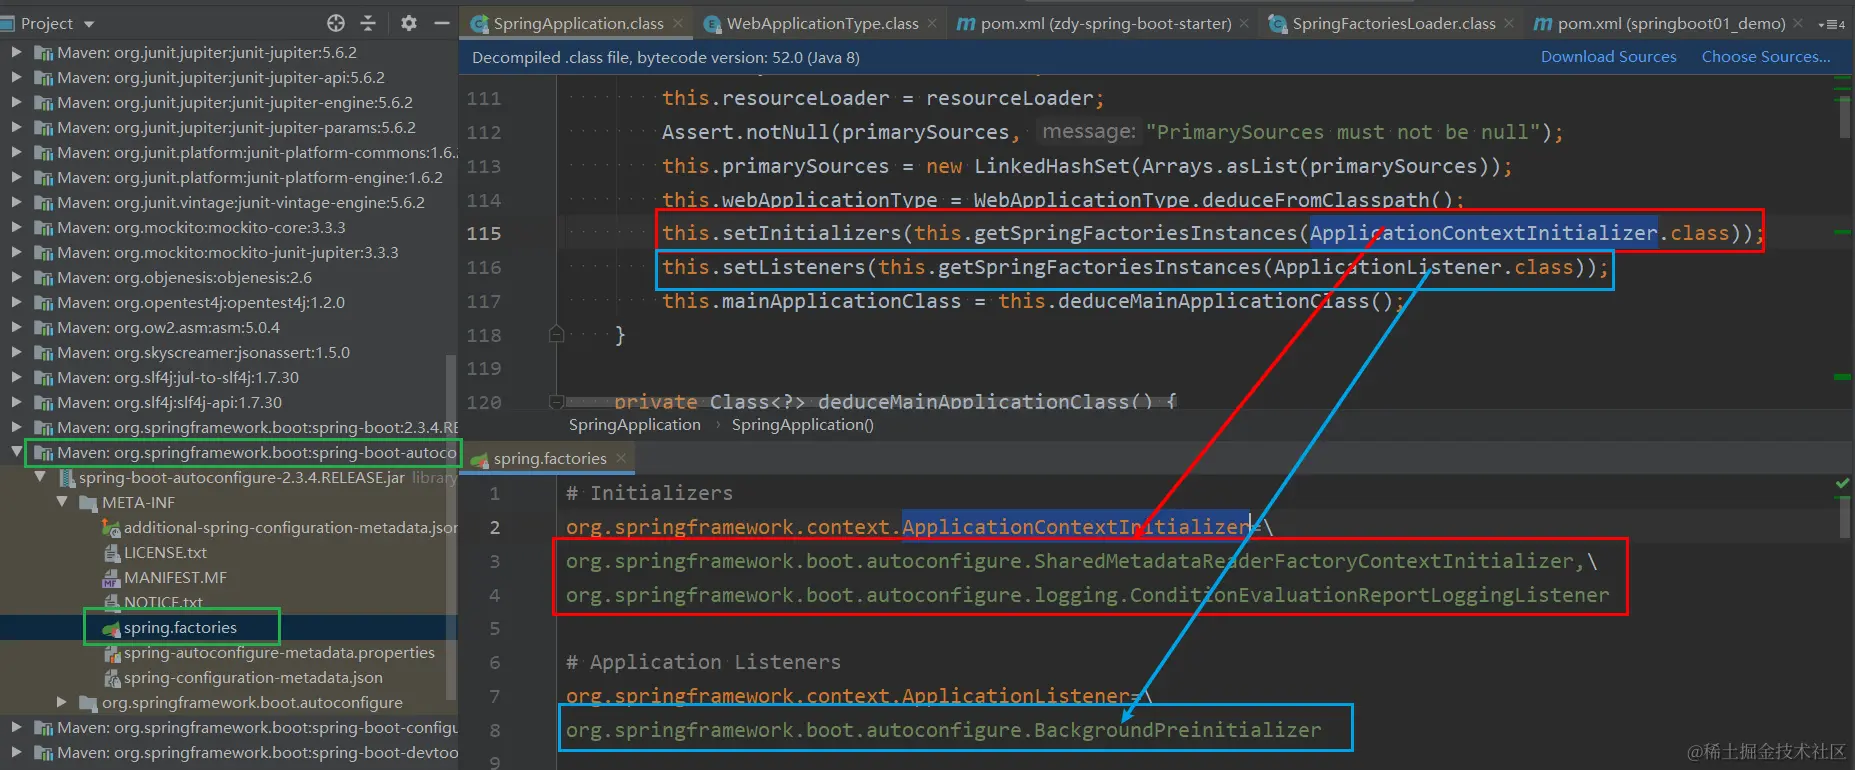Image resolution: width=1855 pixels, height=770 pixels.
Task: Click ConditionEvaluationReportLoggingListener entry line 4
Action: [x=1369, y=595]
